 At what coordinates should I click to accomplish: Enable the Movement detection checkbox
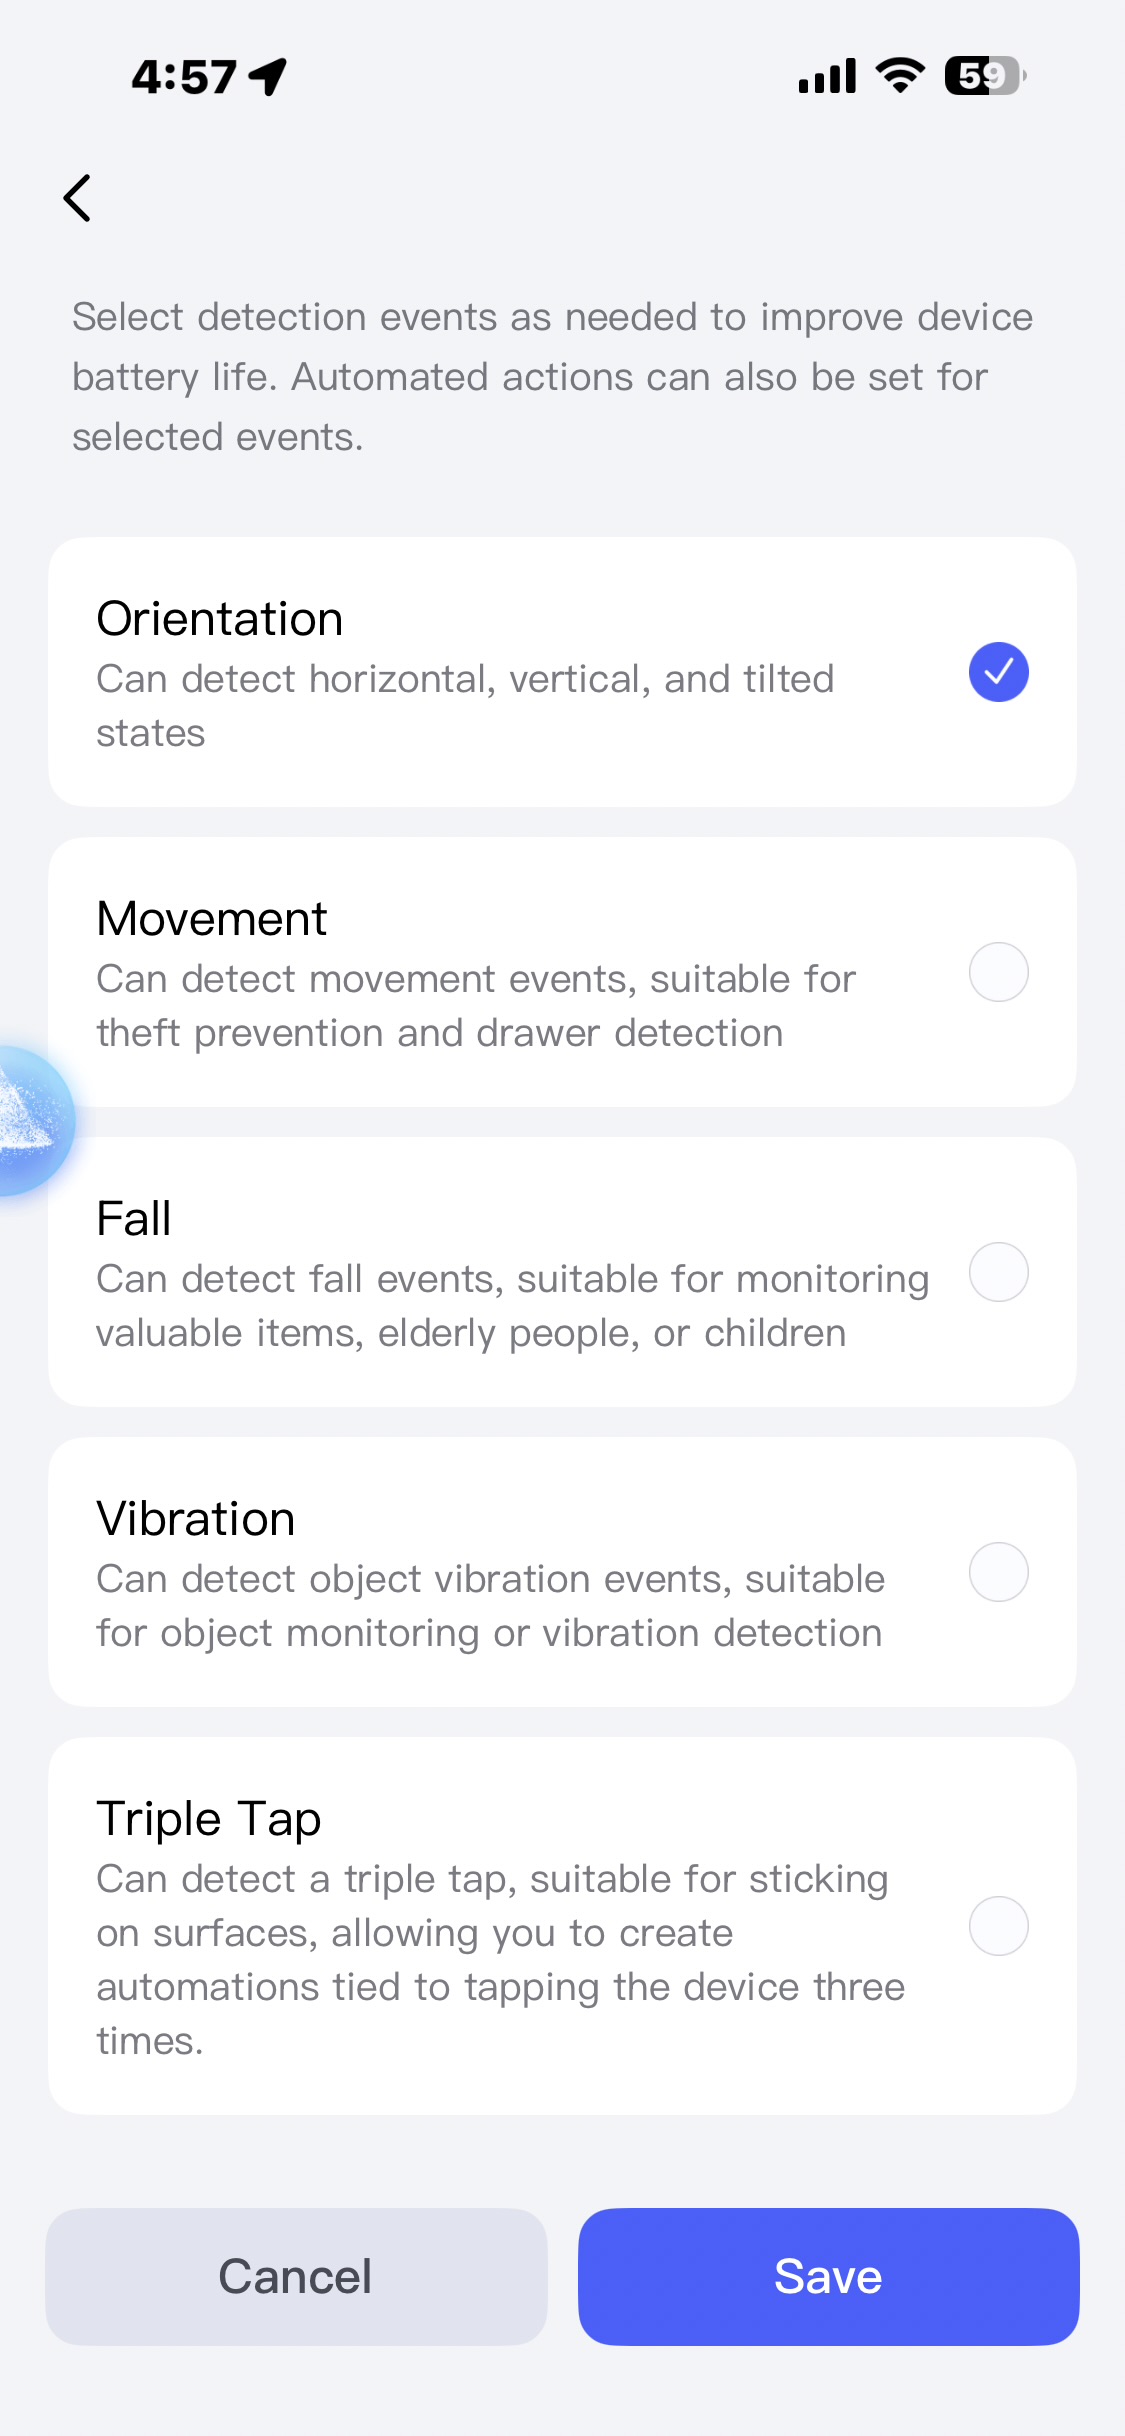998,972
